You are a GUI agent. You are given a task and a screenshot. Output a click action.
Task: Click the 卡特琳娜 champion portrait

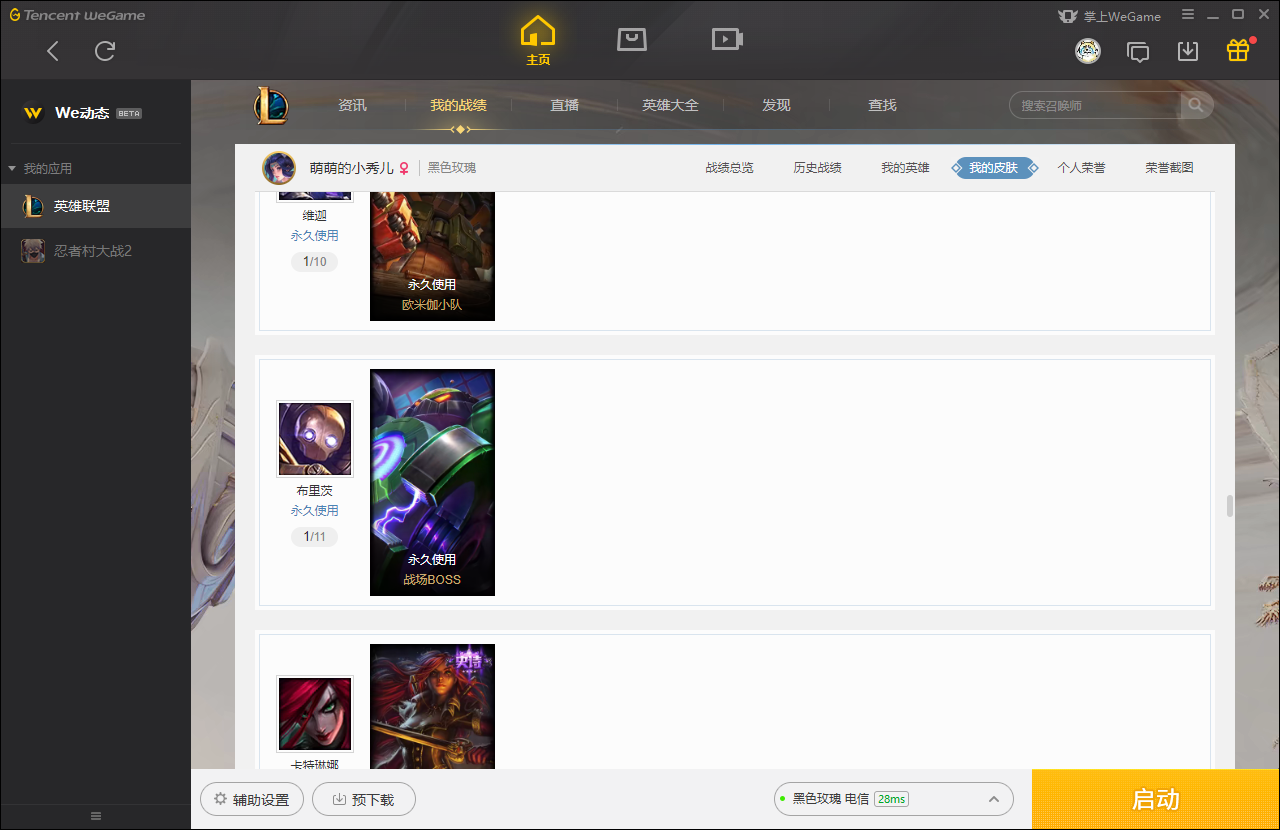click(315, 713)
